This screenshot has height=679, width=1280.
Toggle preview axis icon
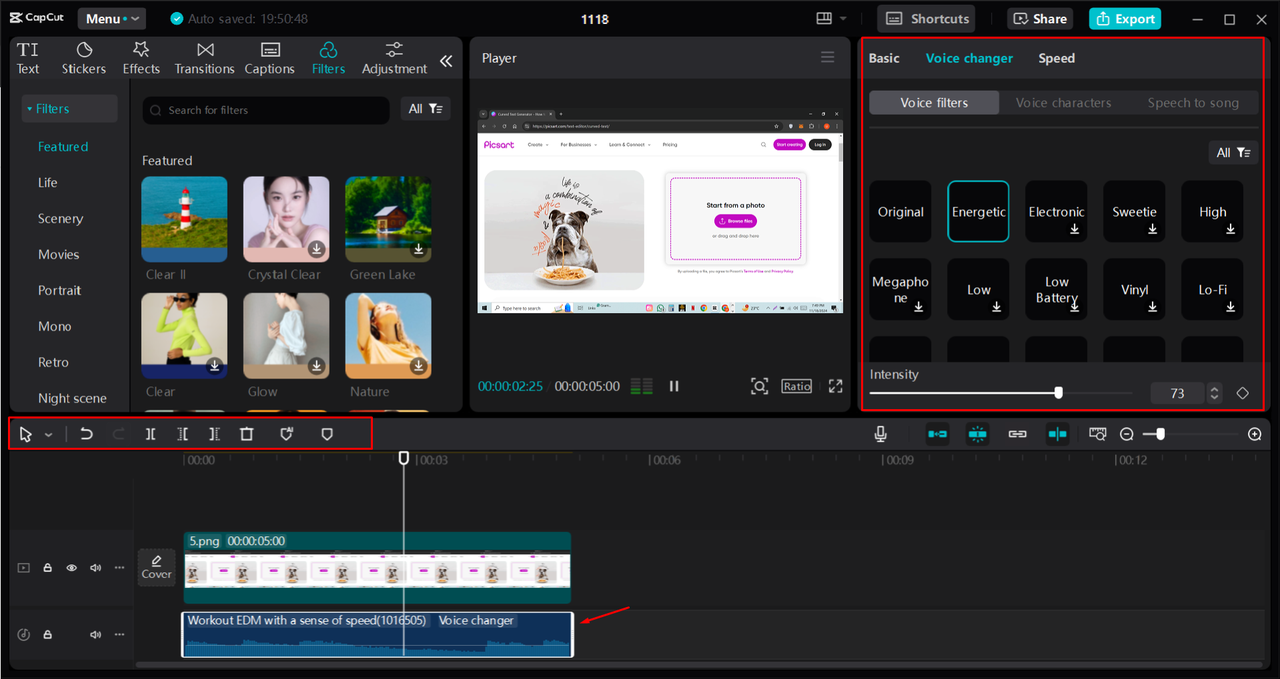coord(1058,434)
